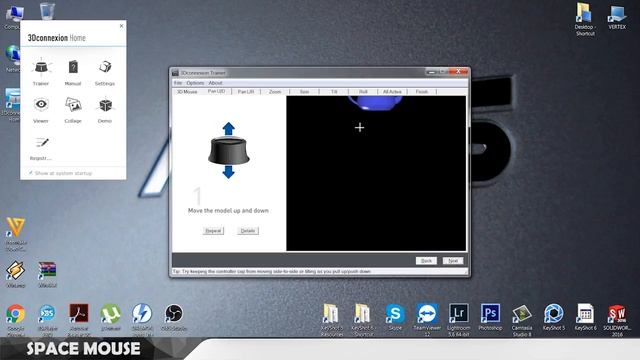Close the 3Dconnexion Home panel
The height and width of the screenshot is (360, 640).
click(x=121, y=26)
